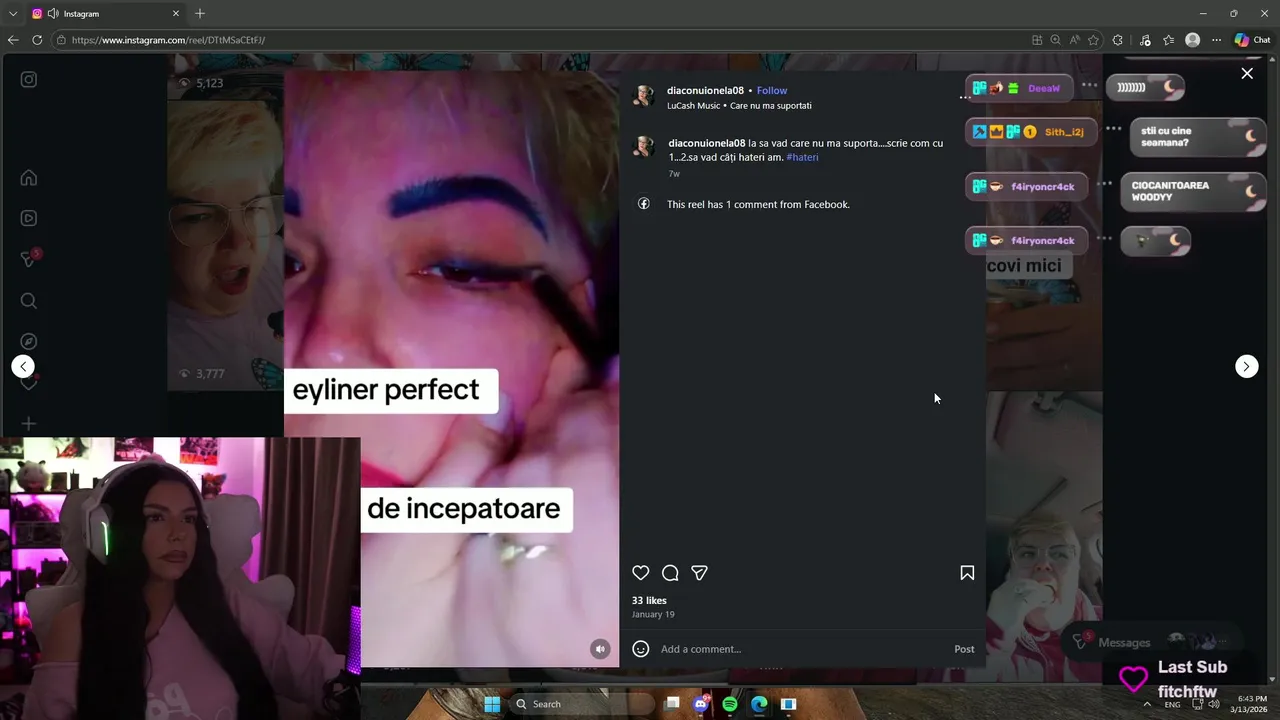Open the Search icon in Instagram sidebar

[29, 301]
